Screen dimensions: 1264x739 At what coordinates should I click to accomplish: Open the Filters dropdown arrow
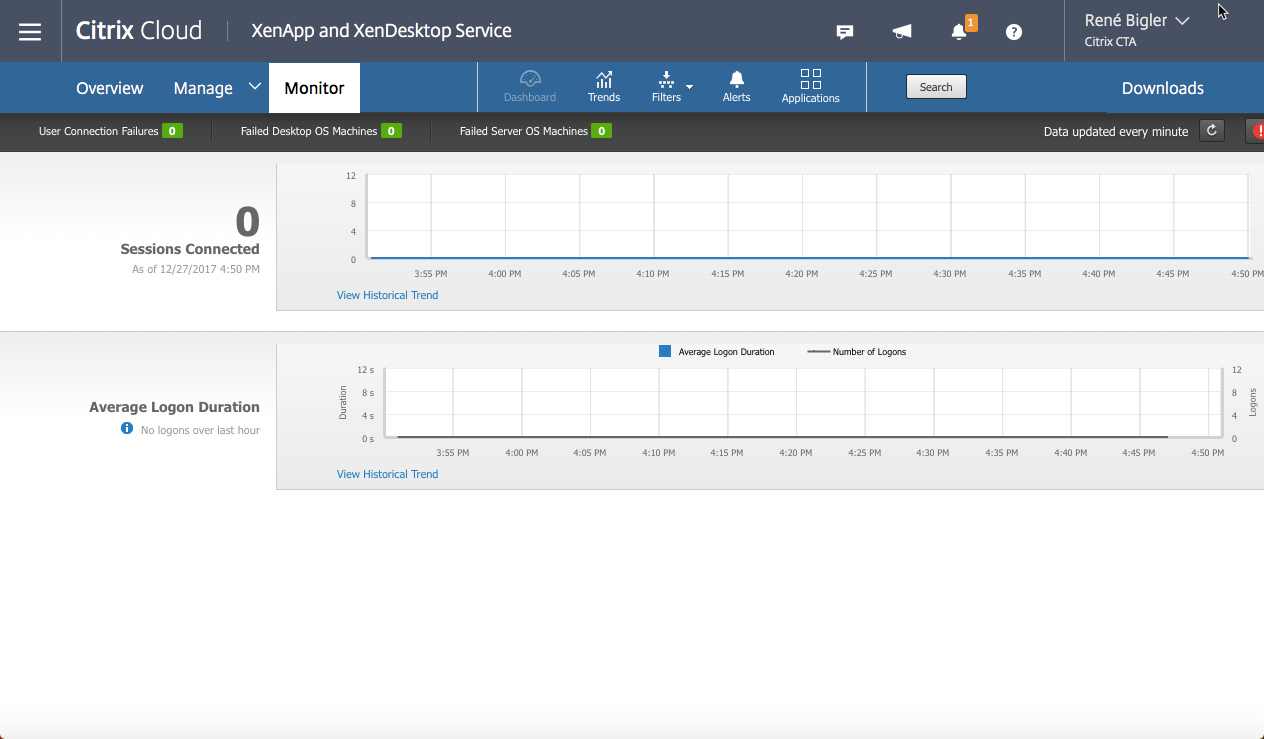tap(690, 88)
